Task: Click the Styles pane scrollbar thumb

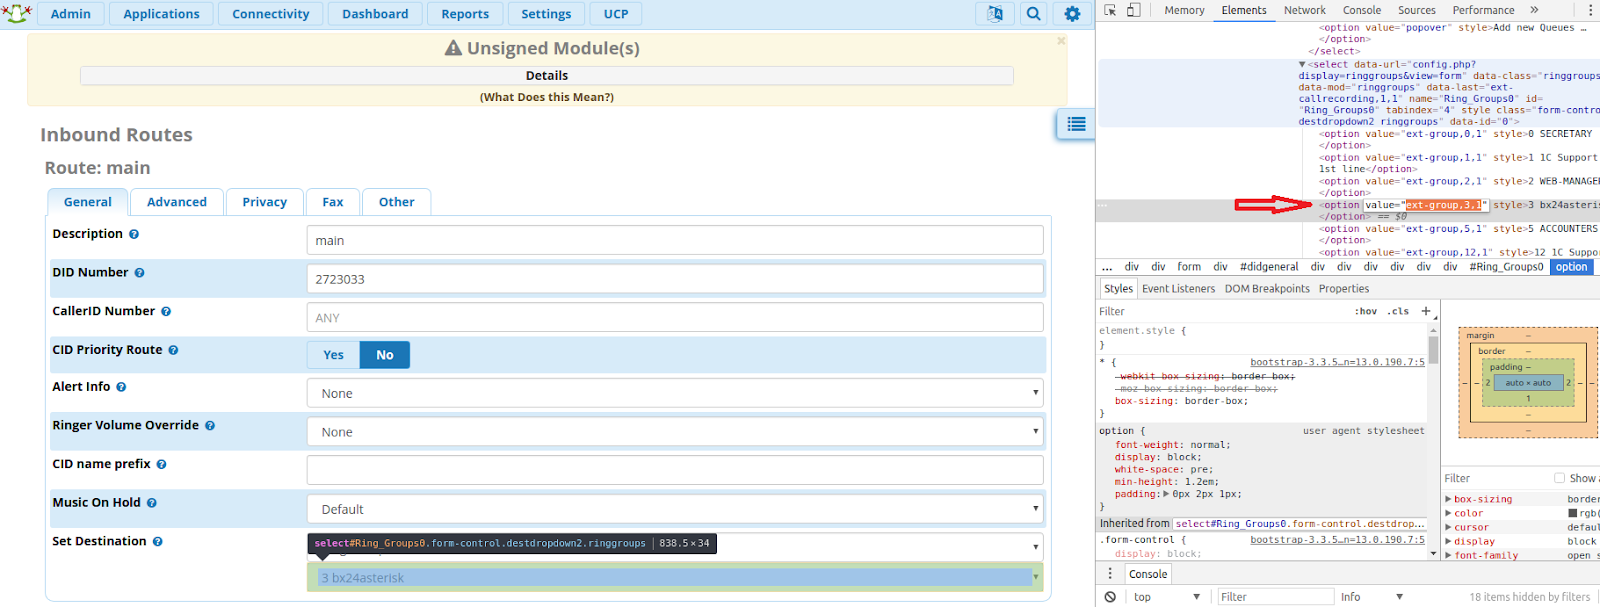Action: [1433, 349]
